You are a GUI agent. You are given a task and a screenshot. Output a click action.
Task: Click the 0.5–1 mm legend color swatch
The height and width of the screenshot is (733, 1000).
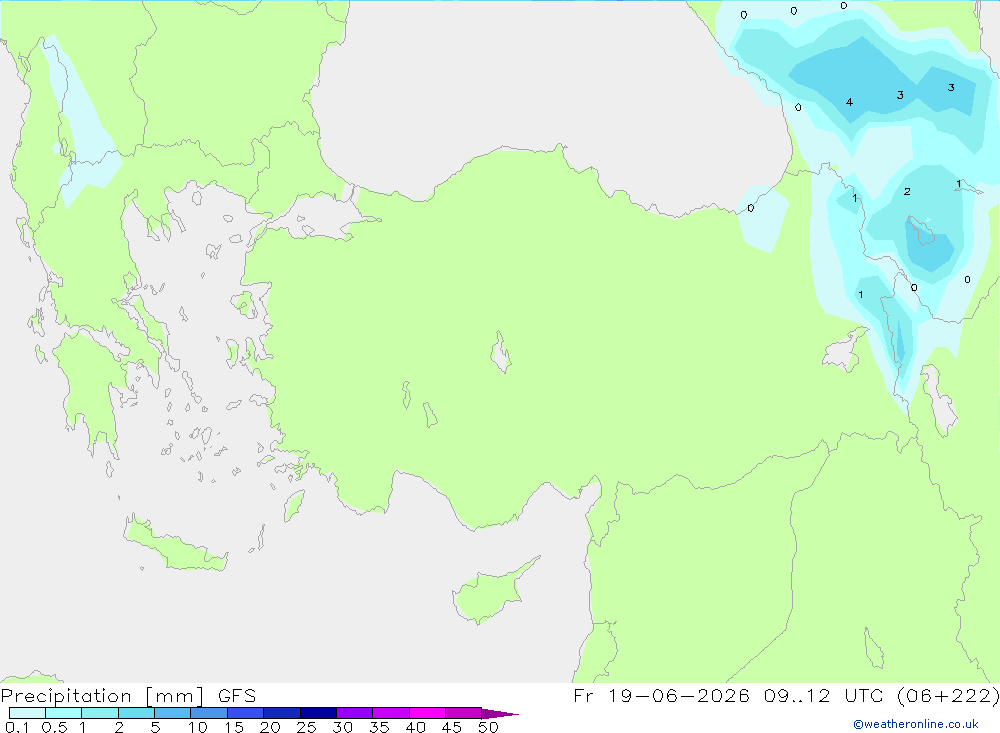[64, 713]
